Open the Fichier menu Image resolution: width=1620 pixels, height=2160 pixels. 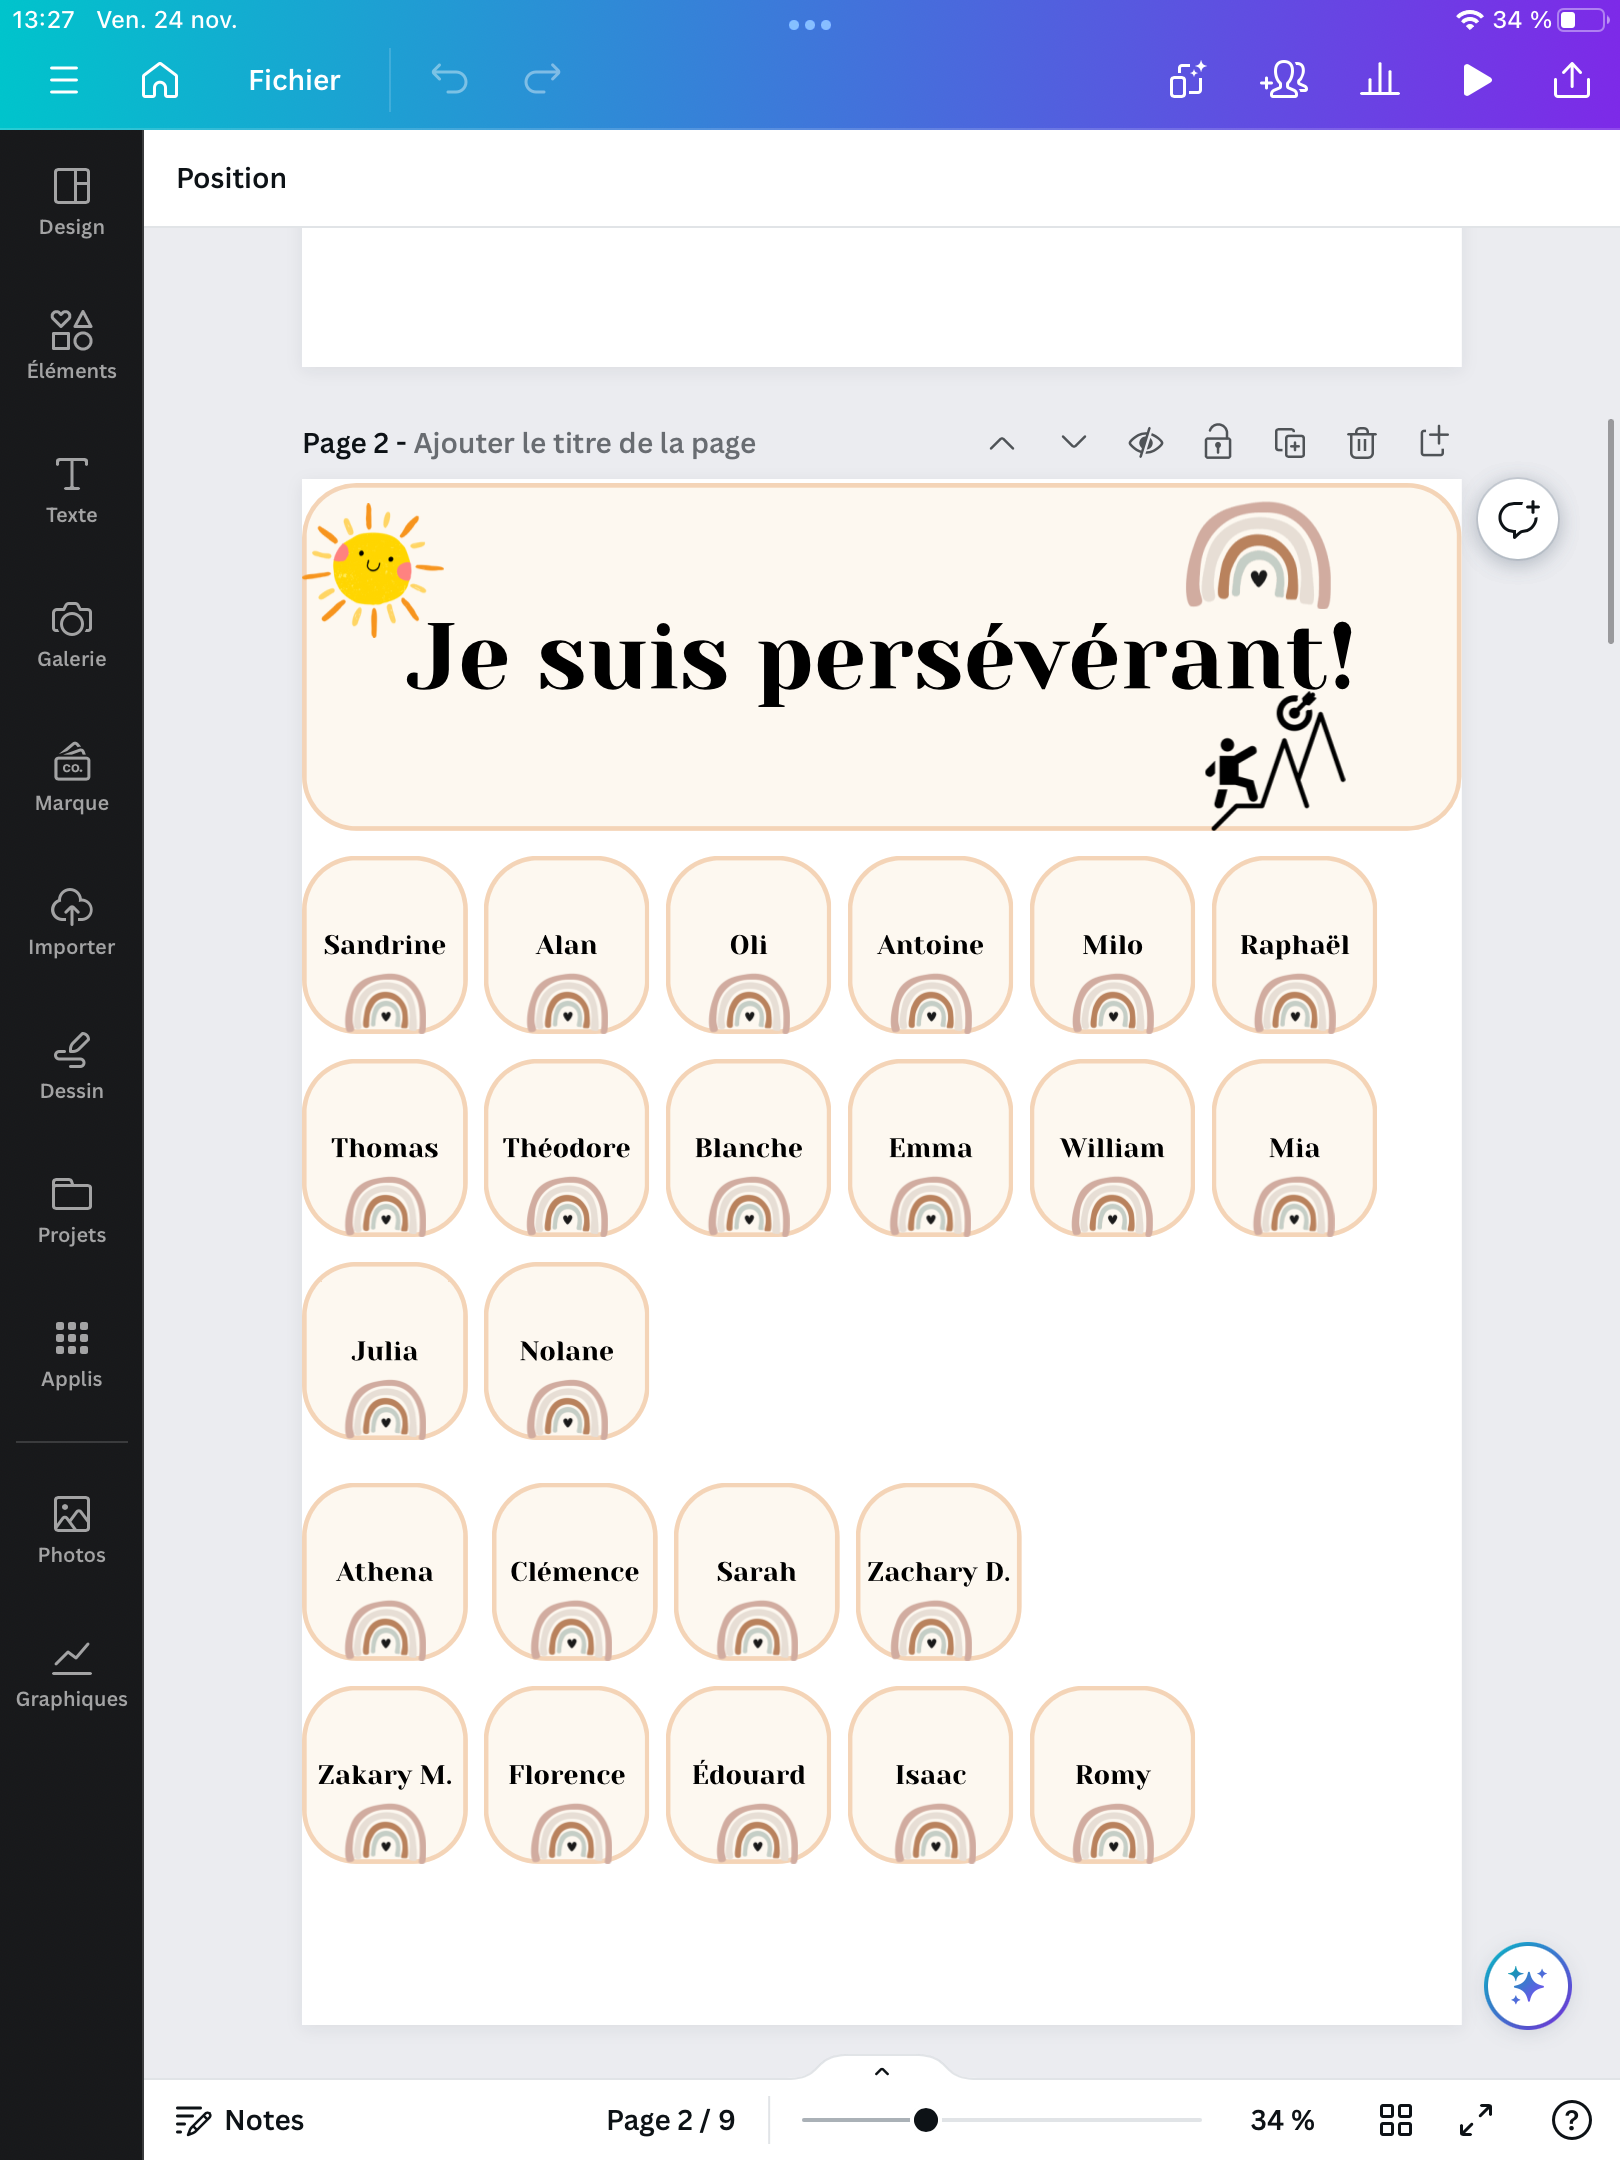tap(294, 80)
